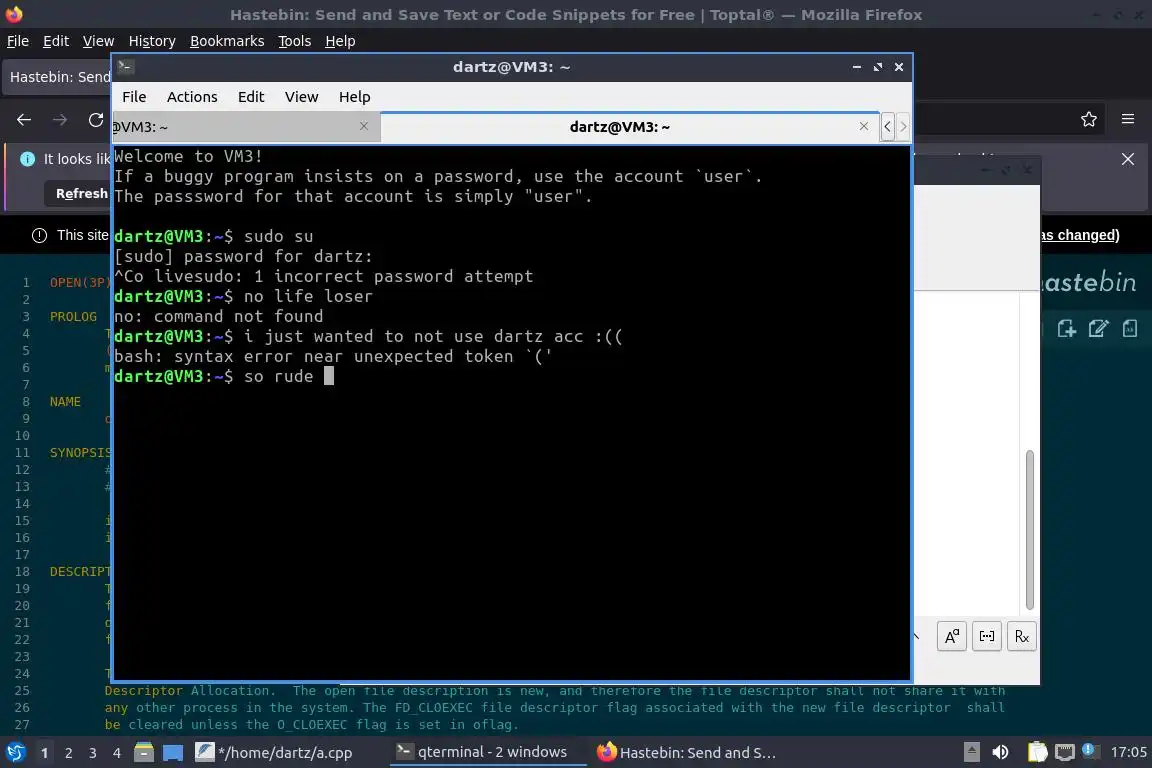
Task: Open Firefox Bookmarks menu
Action: [227, 41]
